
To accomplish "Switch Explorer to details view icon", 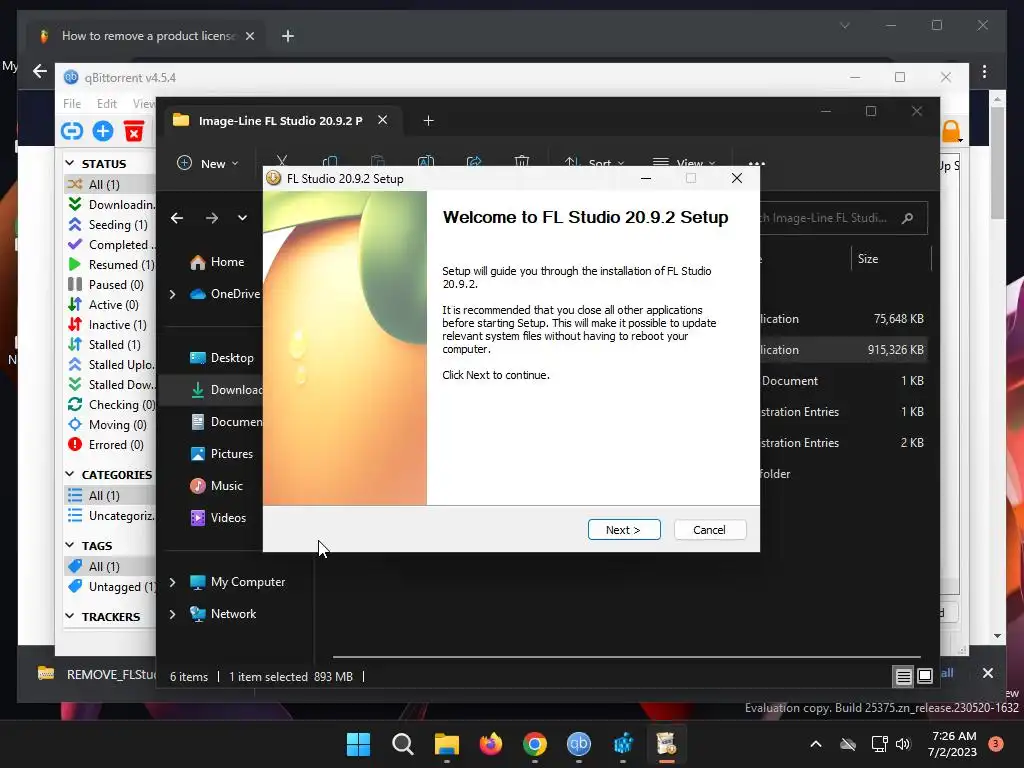I will [x=903, y=677].
